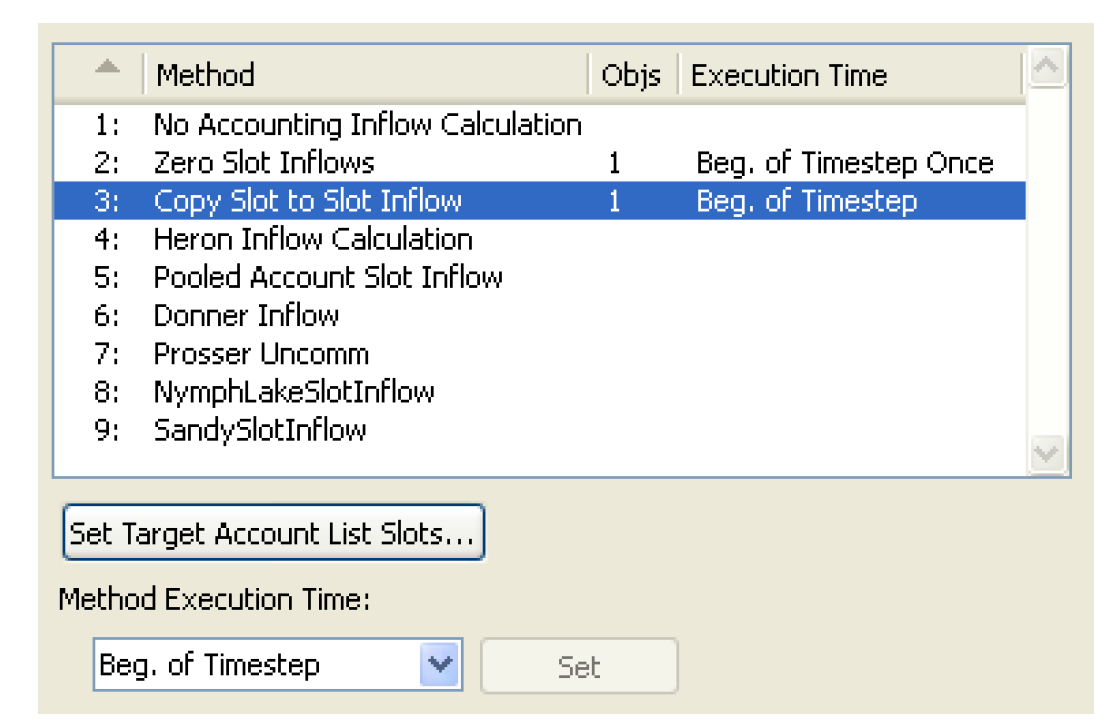This screenshot has width=1117, height=727.
Task: Click the Beg. of Timestep combo box text
Action: click(x=210, y=666)
